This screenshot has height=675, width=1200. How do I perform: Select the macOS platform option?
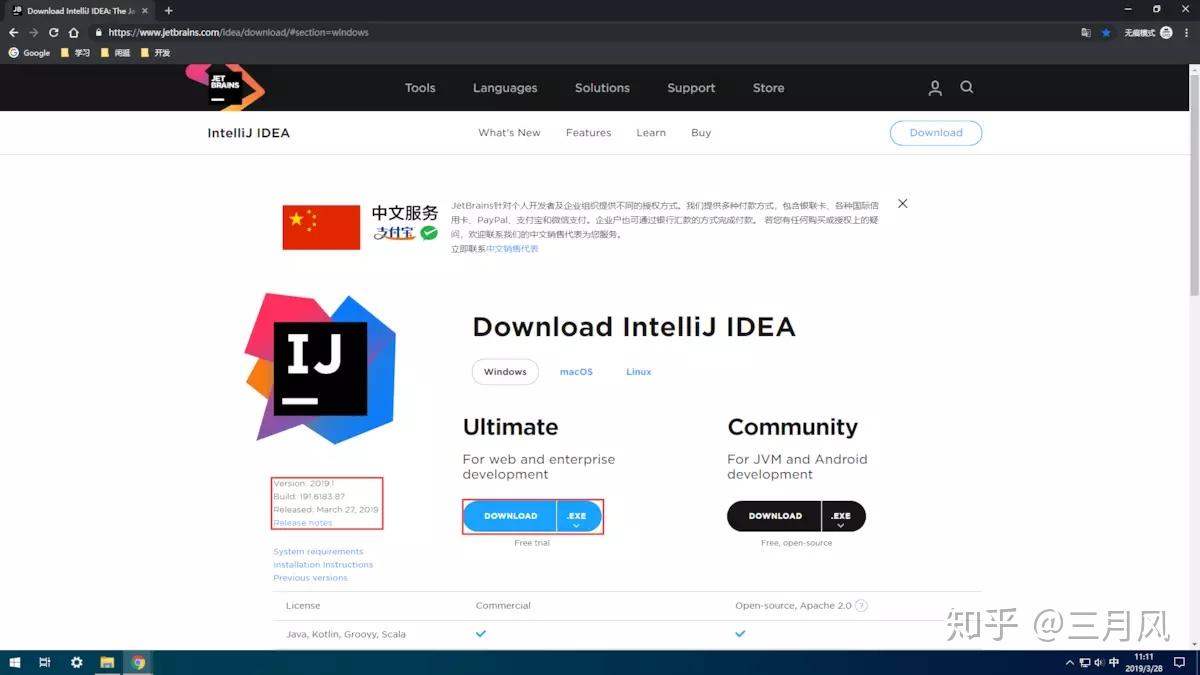pyautogui.click(x=576, y=371)
